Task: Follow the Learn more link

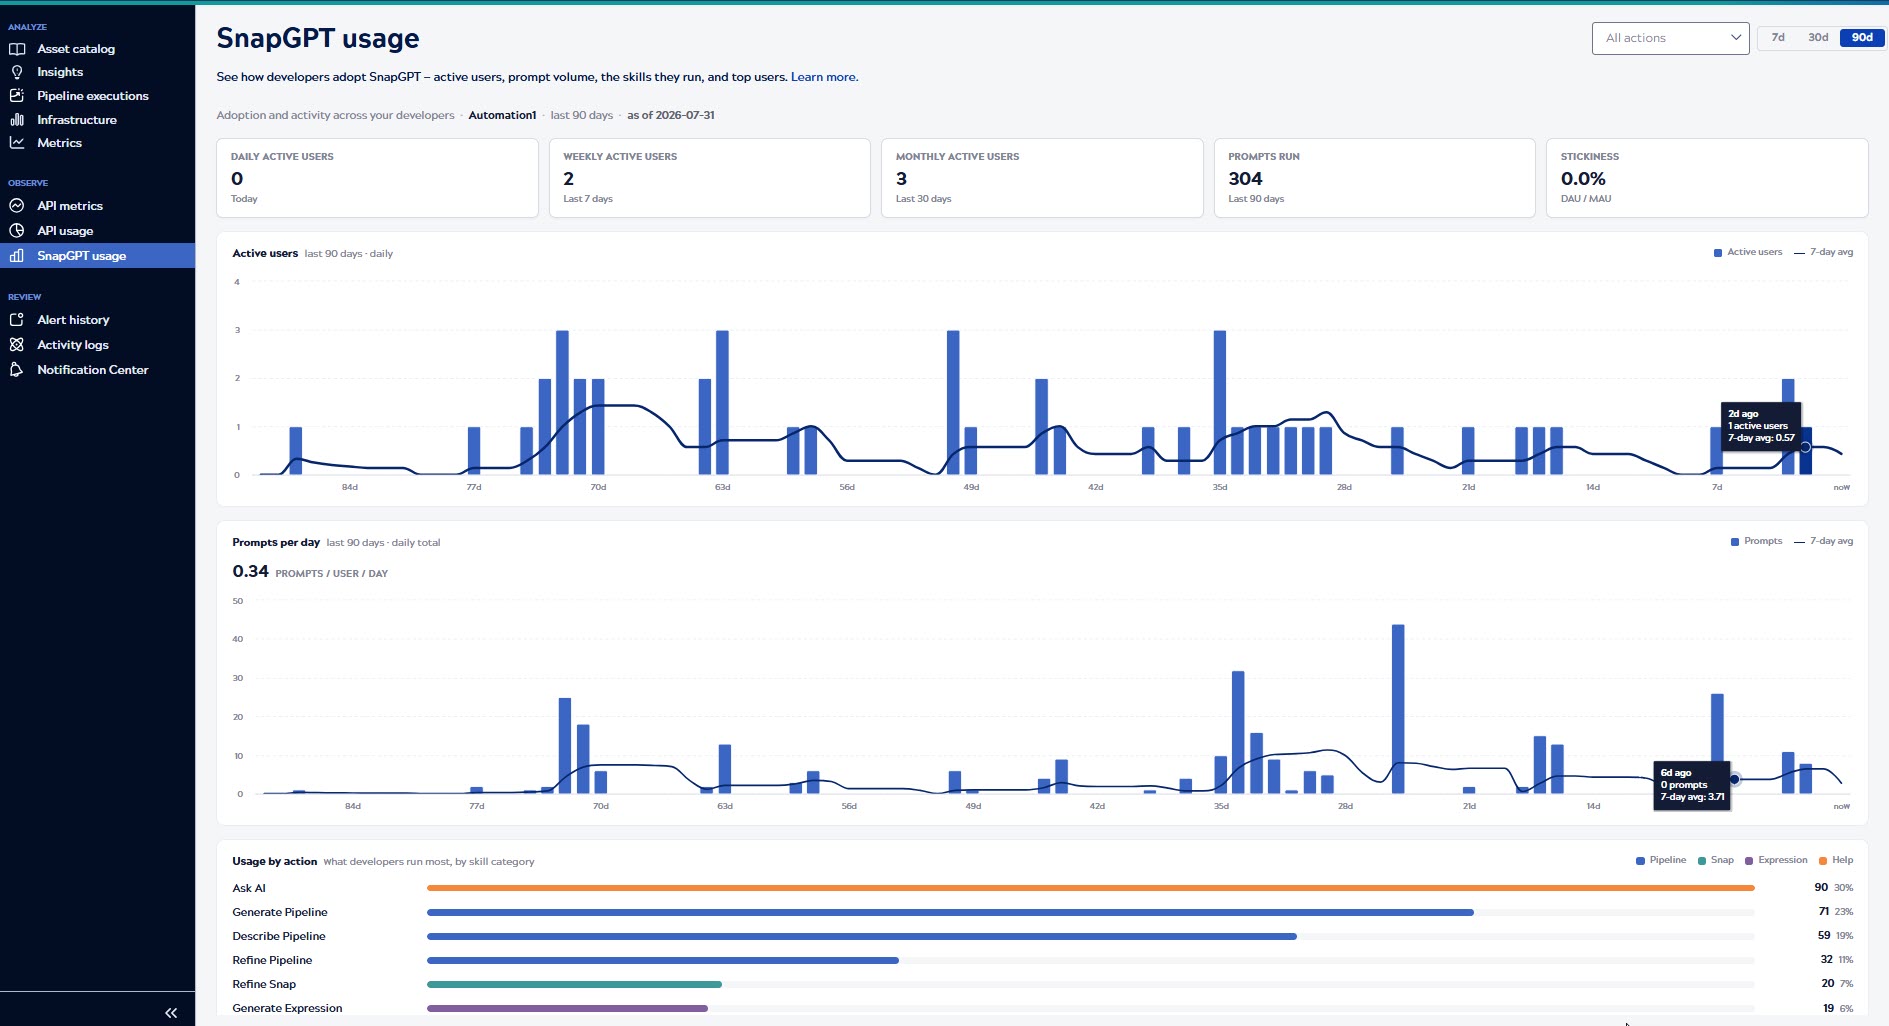Action: point(824,77)
